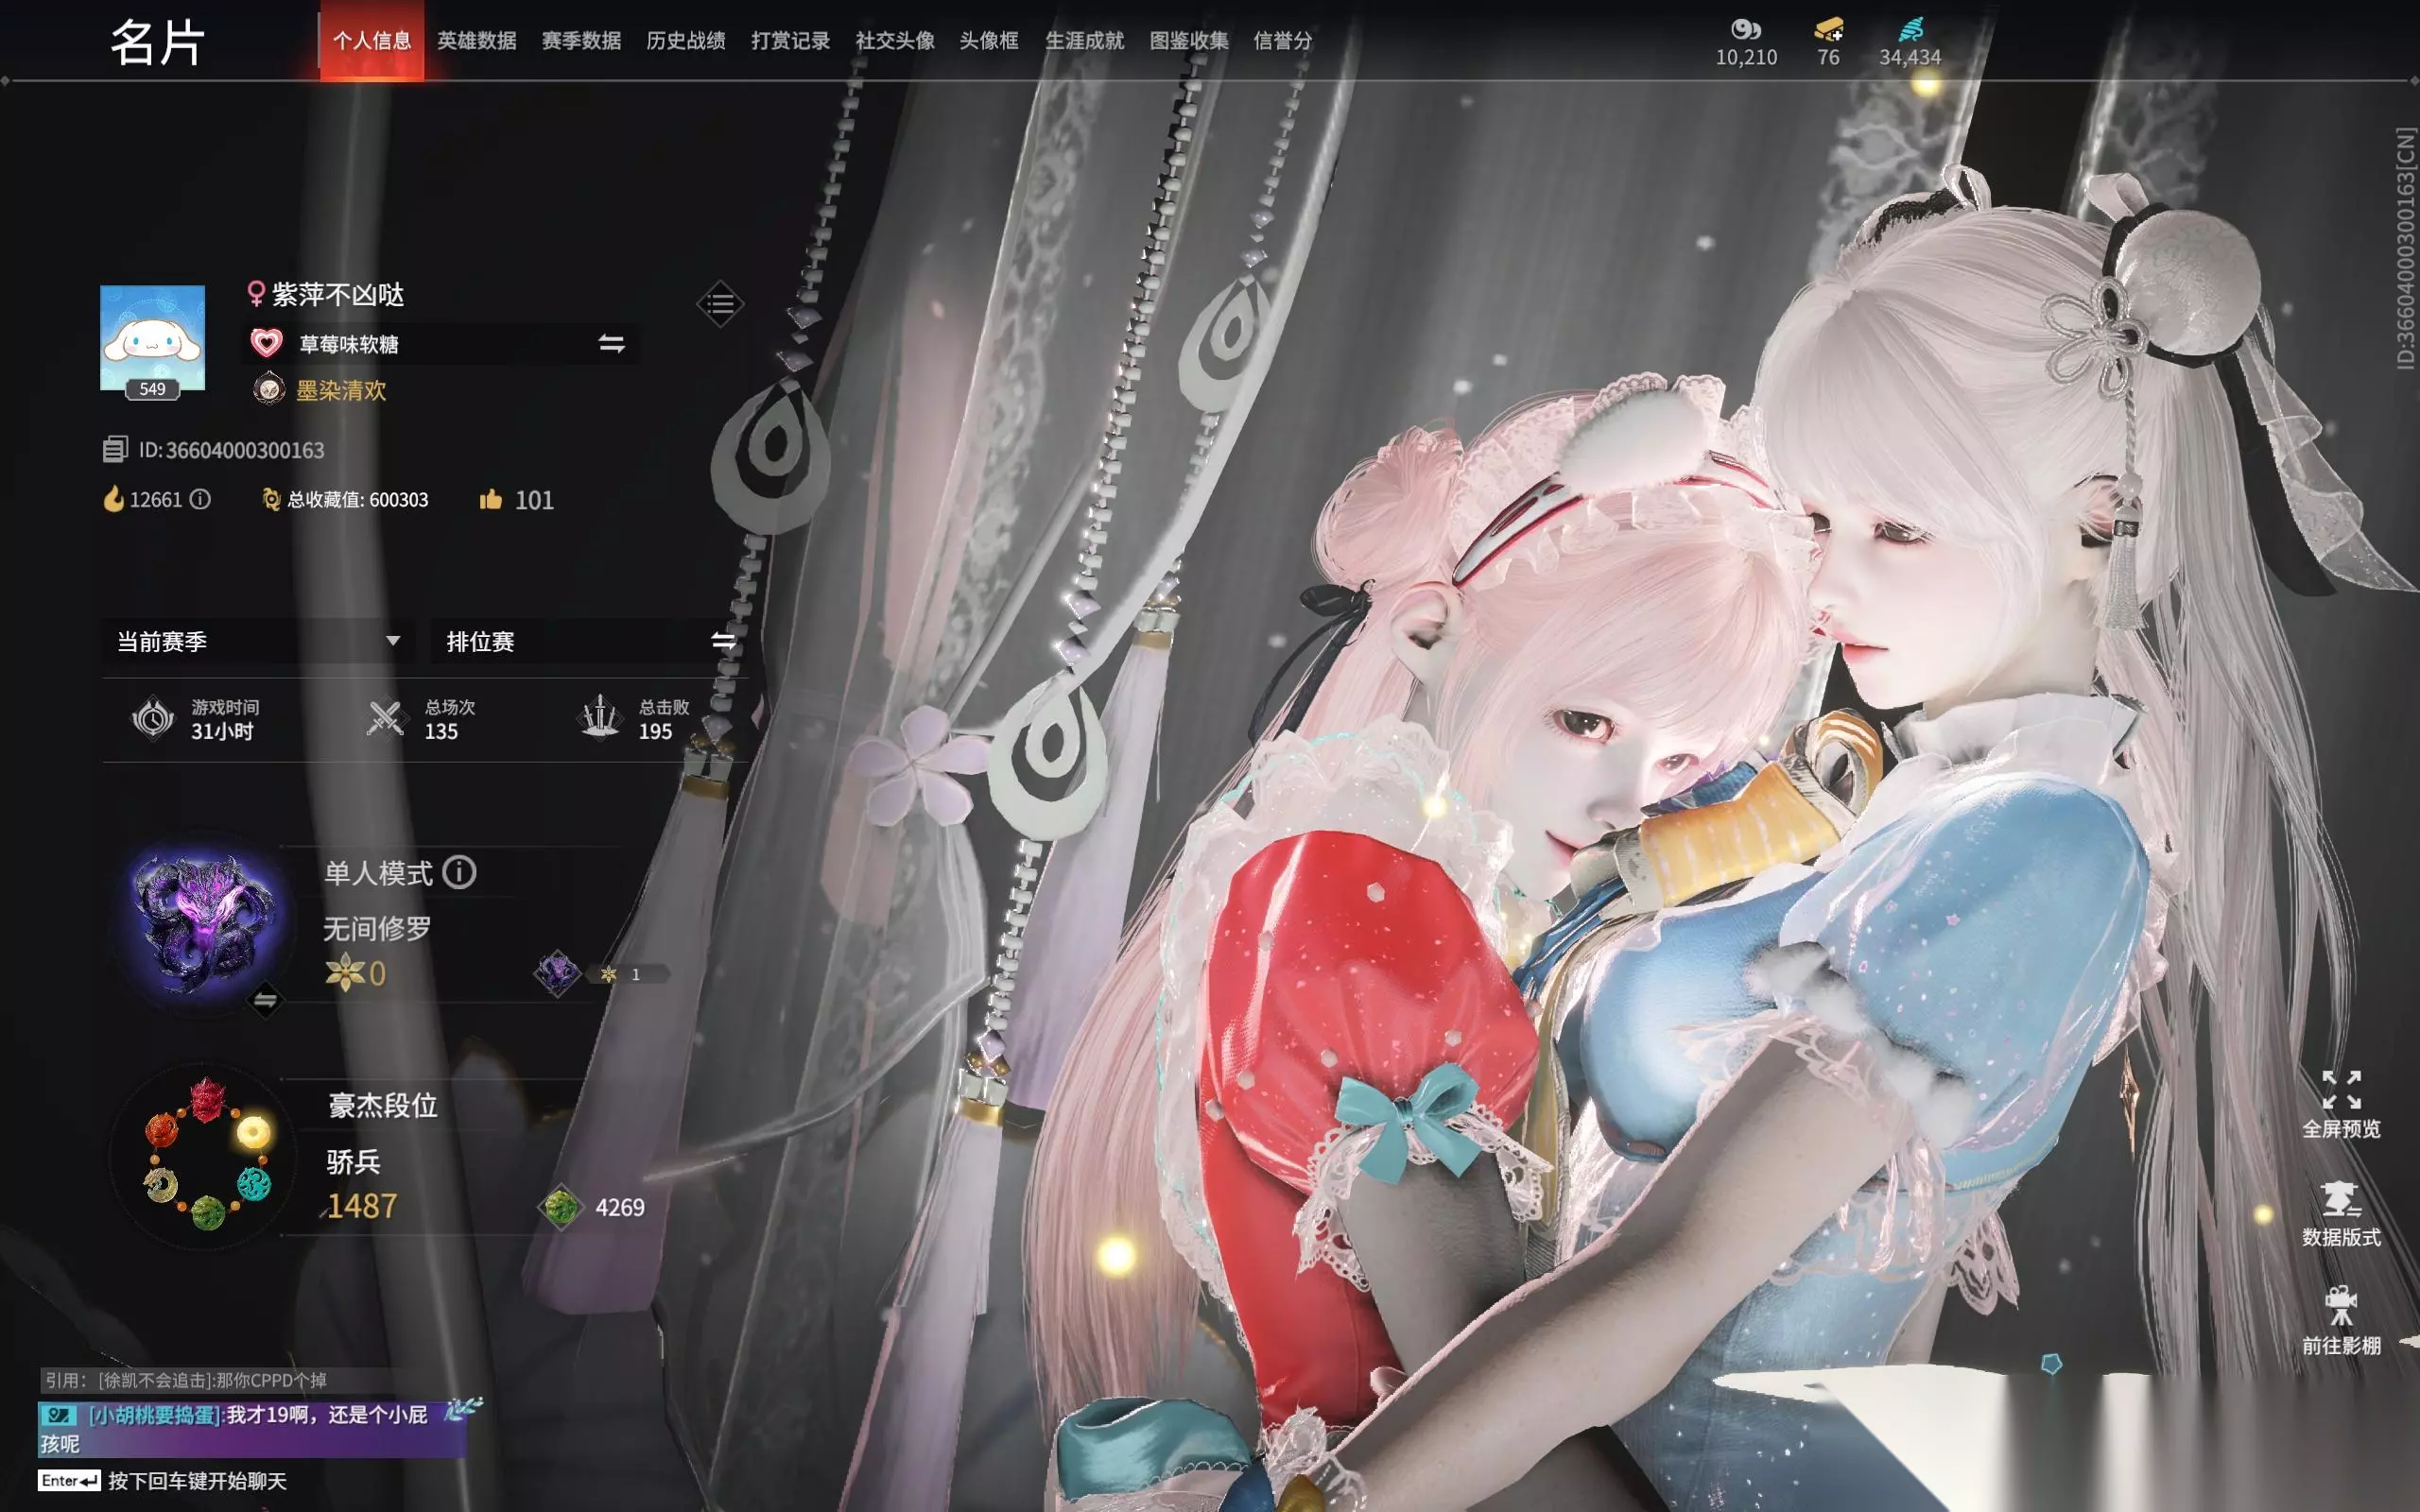Switch to the 历史战绩 tab
Image resolution: width=2420 pixels, height=1512 pixels.
click(x=686, y=40)
